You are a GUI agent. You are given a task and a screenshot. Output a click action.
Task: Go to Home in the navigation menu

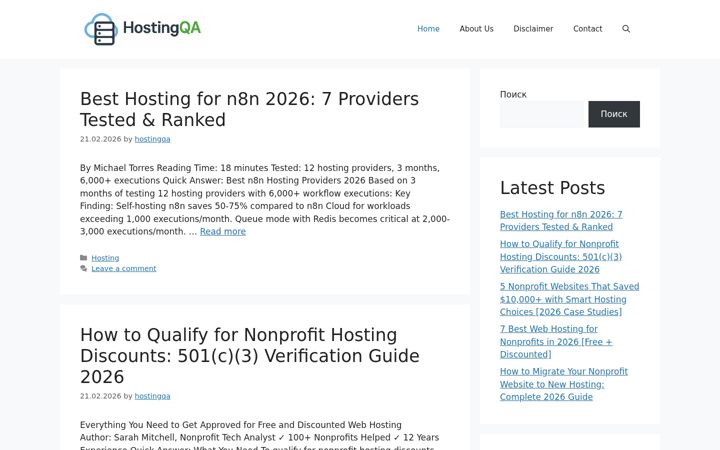tap(428, 29)
